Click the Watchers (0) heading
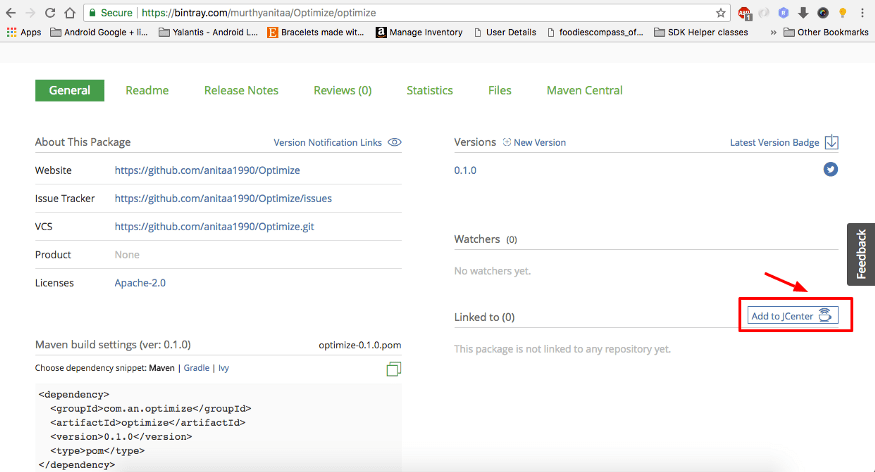 tap(485, 239)
